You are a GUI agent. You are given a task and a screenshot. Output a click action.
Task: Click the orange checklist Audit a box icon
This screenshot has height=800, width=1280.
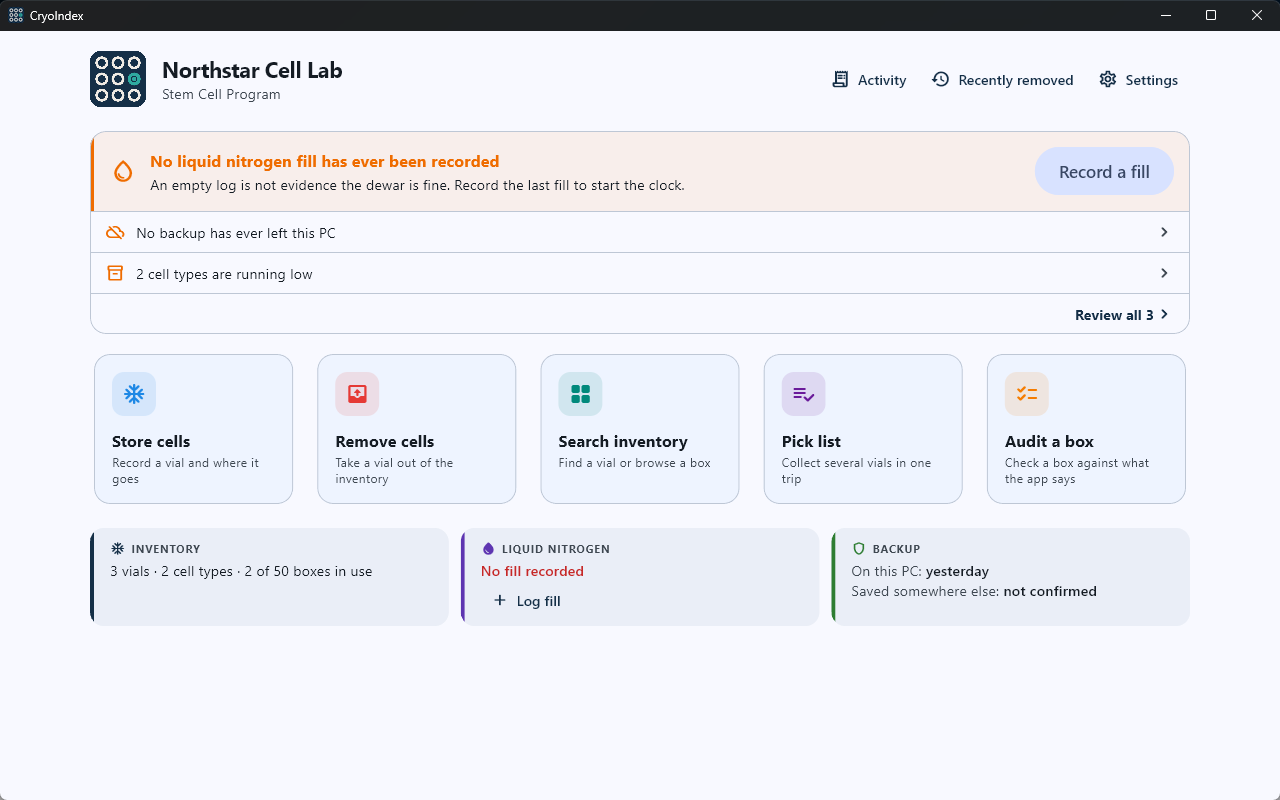coord(1027,394)
